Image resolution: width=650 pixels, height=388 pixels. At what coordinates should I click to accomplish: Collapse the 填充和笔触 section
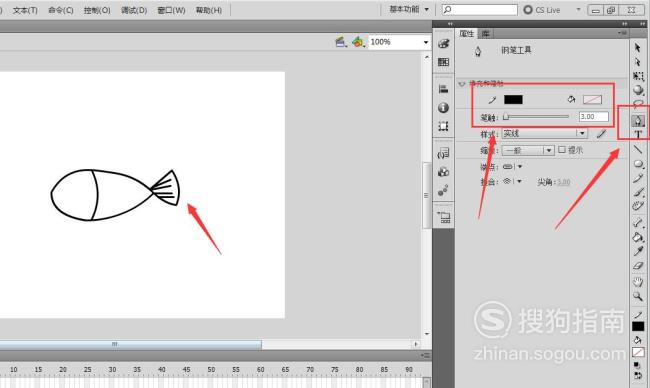462,84
